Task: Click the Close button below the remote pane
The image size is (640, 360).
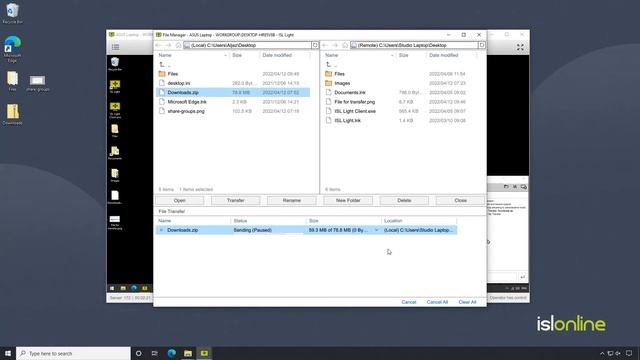Action: click(x=460, y=200)
